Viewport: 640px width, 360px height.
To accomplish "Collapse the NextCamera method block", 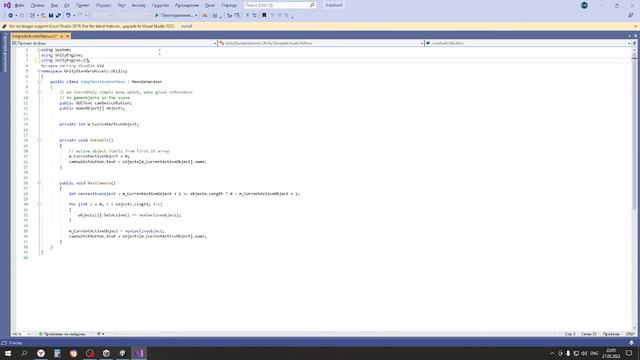I will (x=39, y=183).
